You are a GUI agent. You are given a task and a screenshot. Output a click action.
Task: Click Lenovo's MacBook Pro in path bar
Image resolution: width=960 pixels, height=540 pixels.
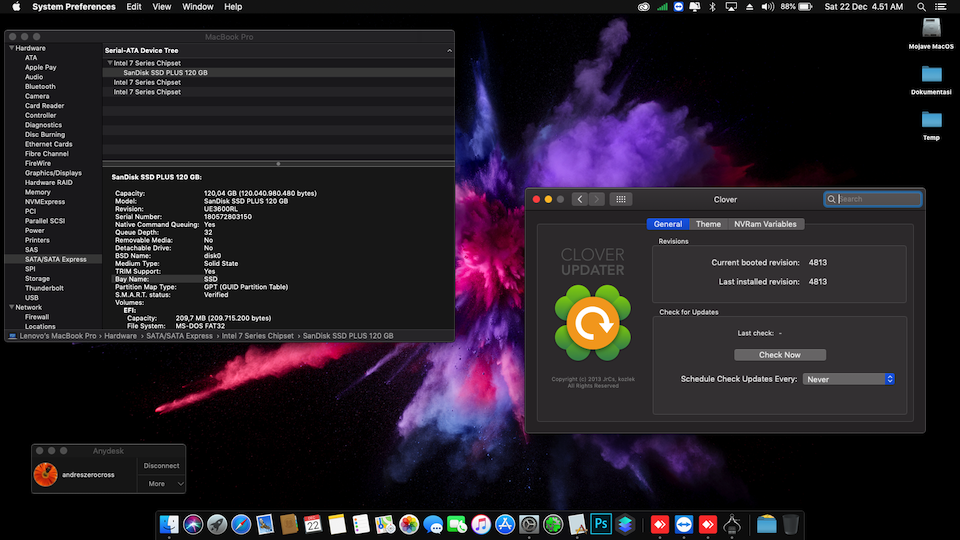pos(58,336)
